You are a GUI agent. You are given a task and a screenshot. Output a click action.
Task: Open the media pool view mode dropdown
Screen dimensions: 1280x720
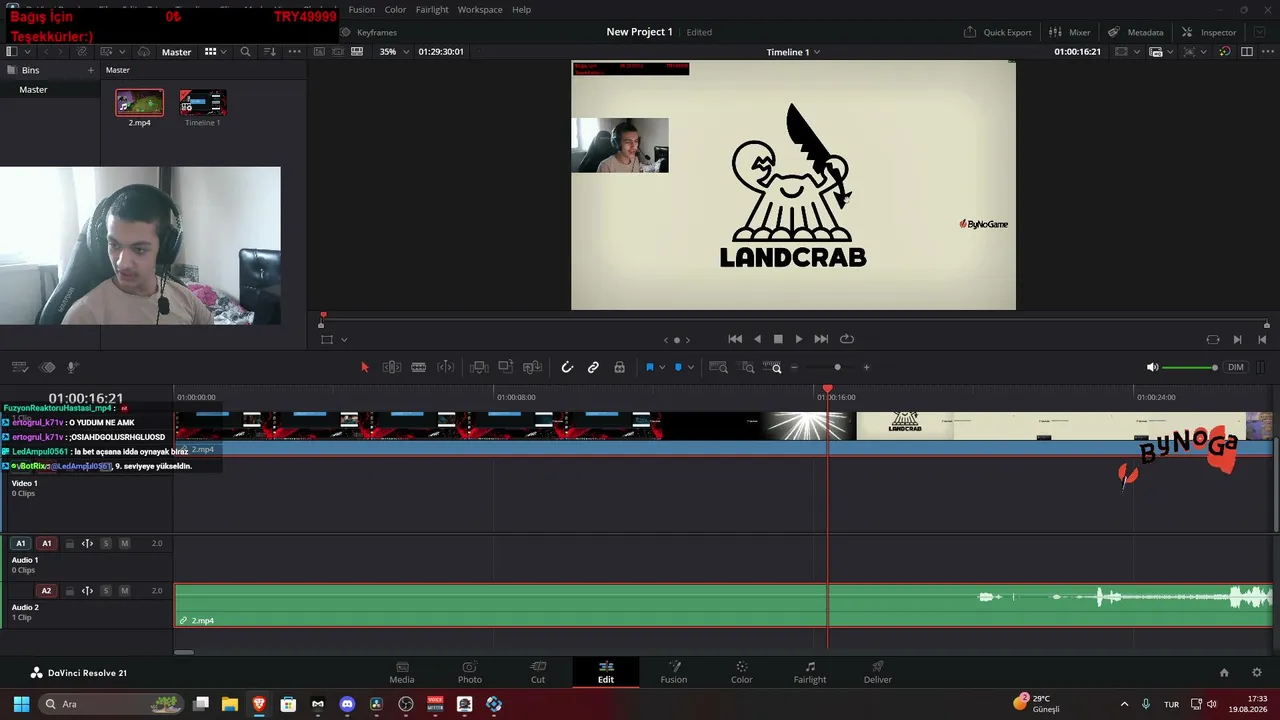[216, 52]
